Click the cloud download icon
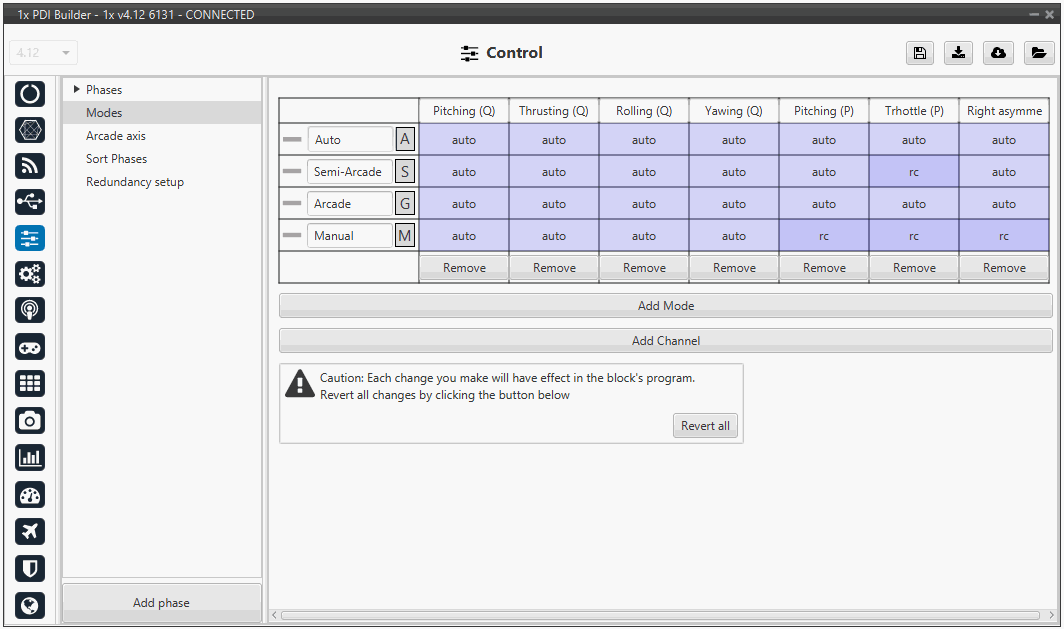 [x=997, y=54]
